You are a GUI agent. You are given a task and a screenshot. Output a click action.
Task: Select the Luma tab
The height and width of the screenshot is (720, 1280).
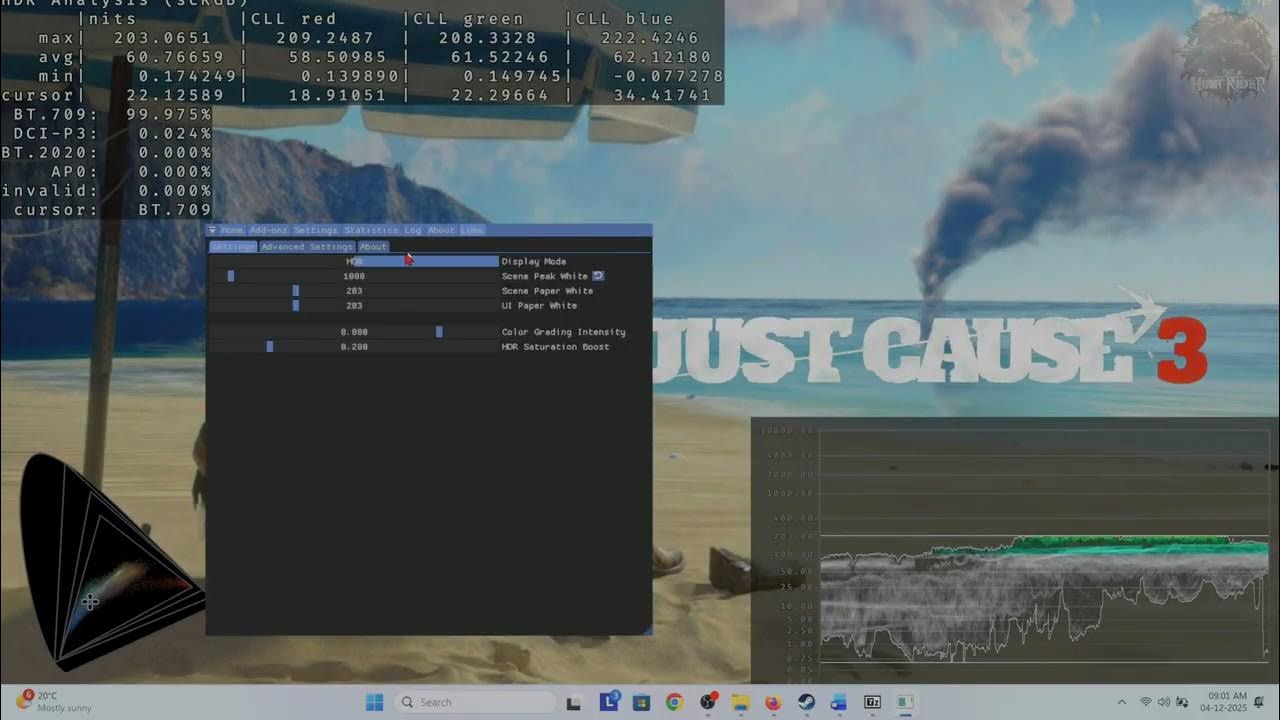coord(472,230)
